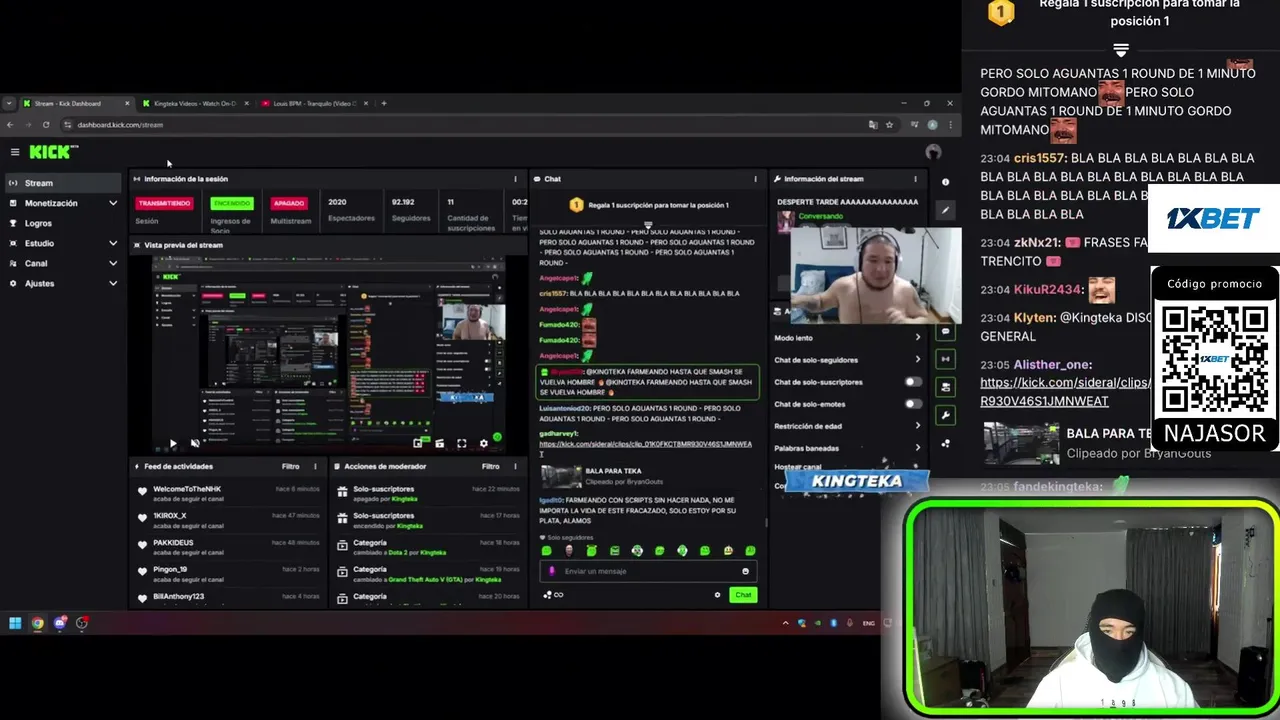Click pencil edit icon in right rail

(945, 211)
